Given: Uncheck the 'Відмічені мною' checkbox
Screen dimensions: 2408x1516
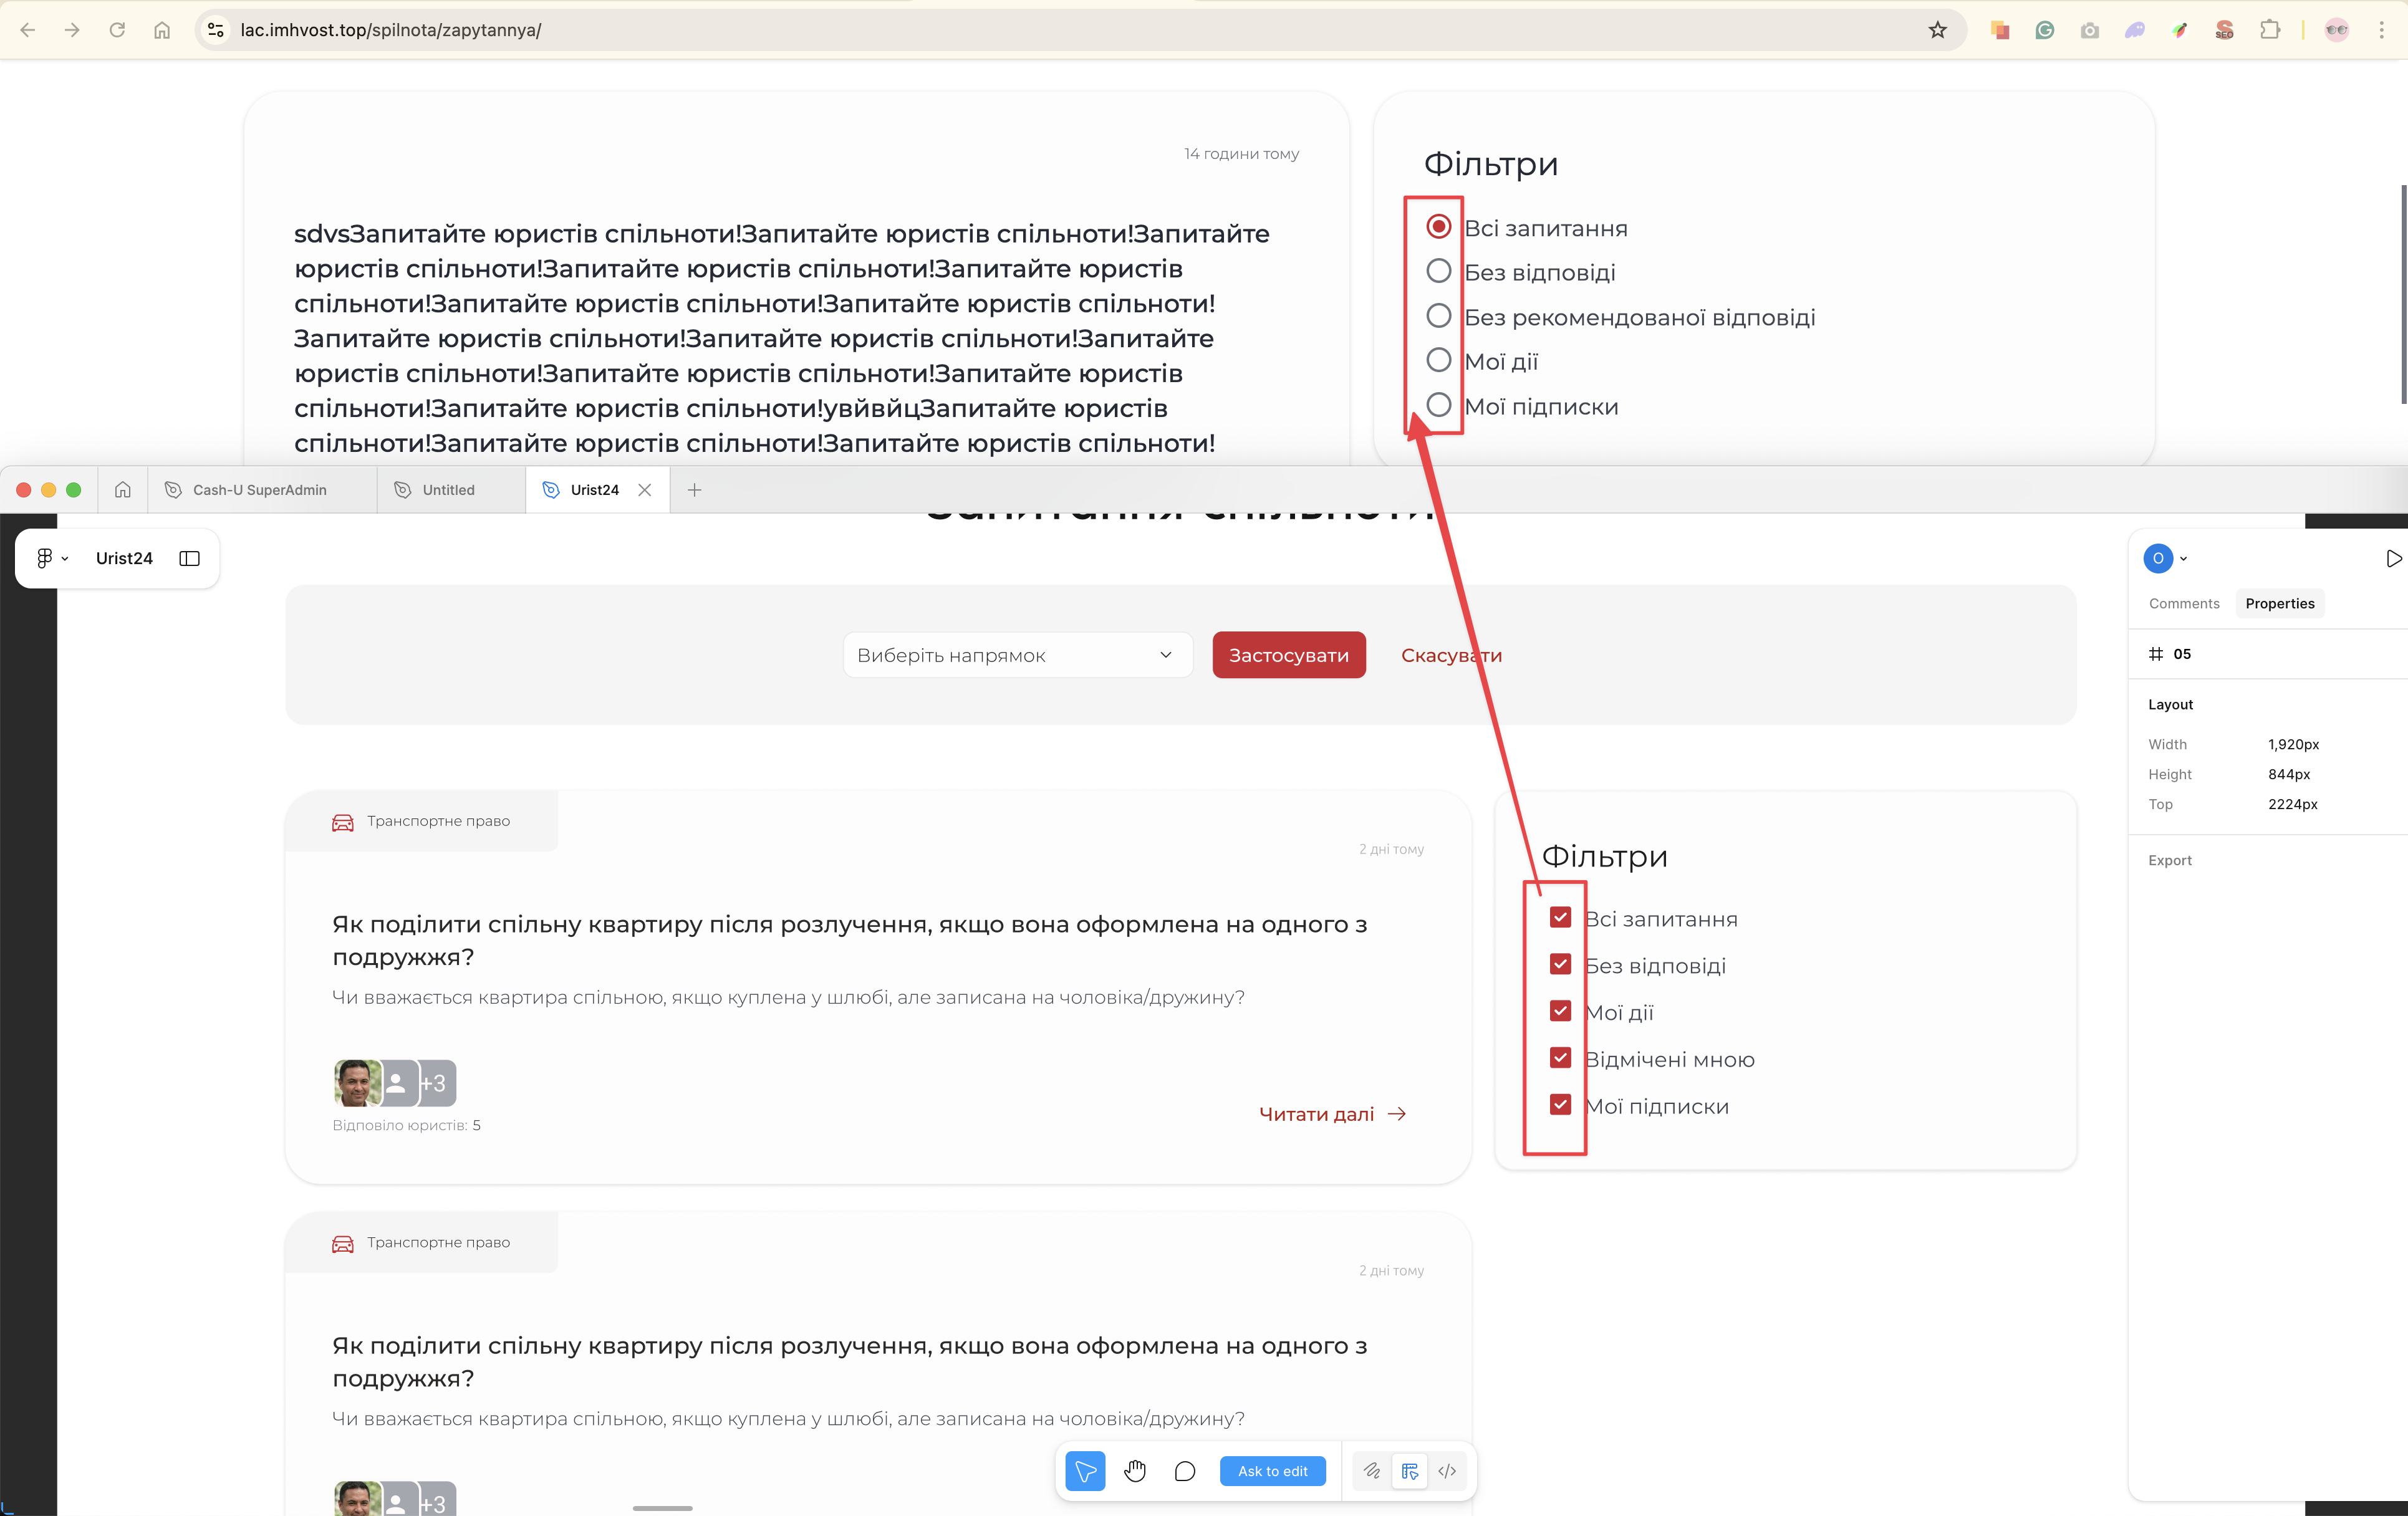Looking at the screenshot, I should [1560, 1058].
